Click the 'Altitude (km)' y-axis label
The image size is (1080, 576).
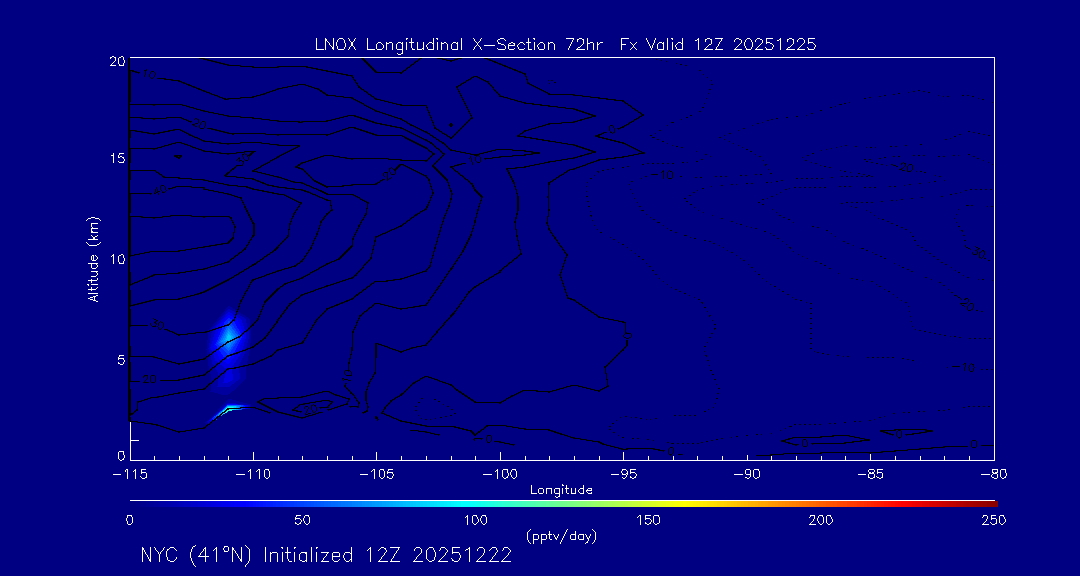click(x=94, y=259)
